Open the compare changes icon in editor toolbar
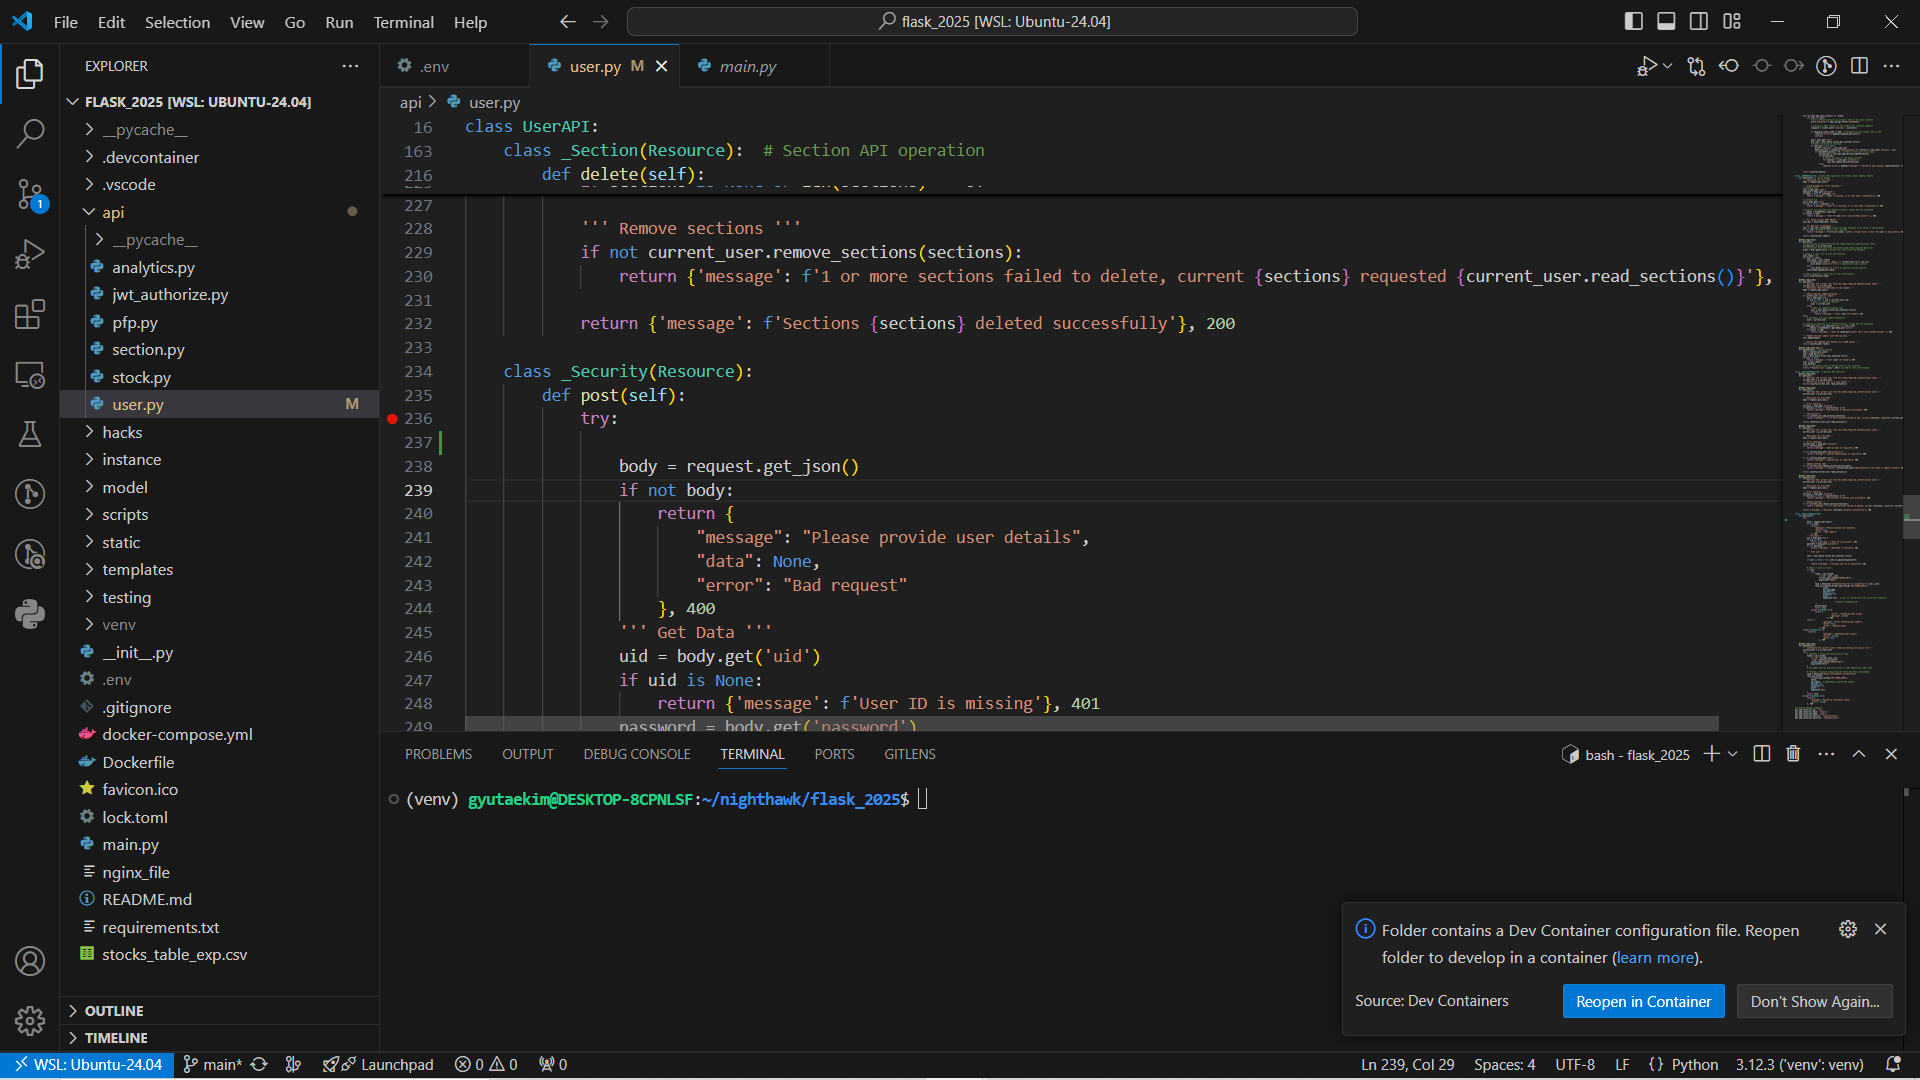Screen dimensions: 1920x1080 pos(1696,66)
